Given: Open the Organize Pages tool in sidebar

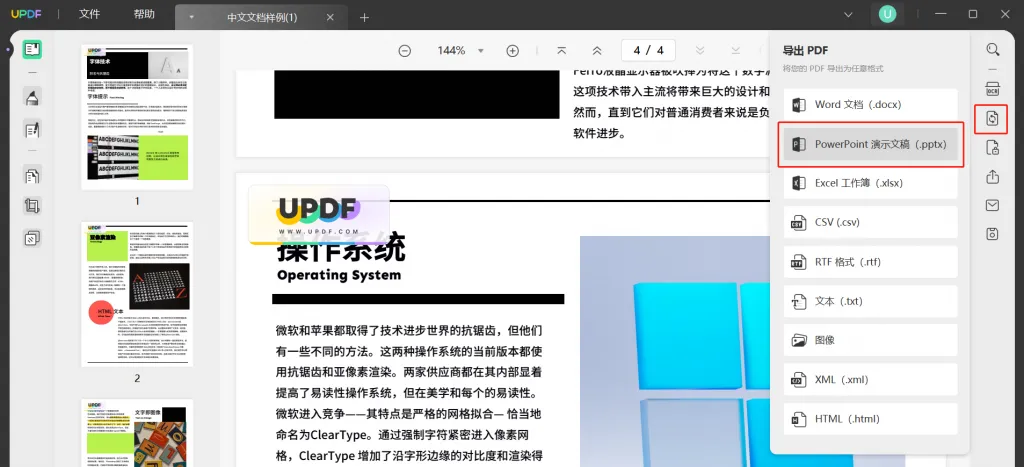Looking at the screenshot, I should [32, 175].
